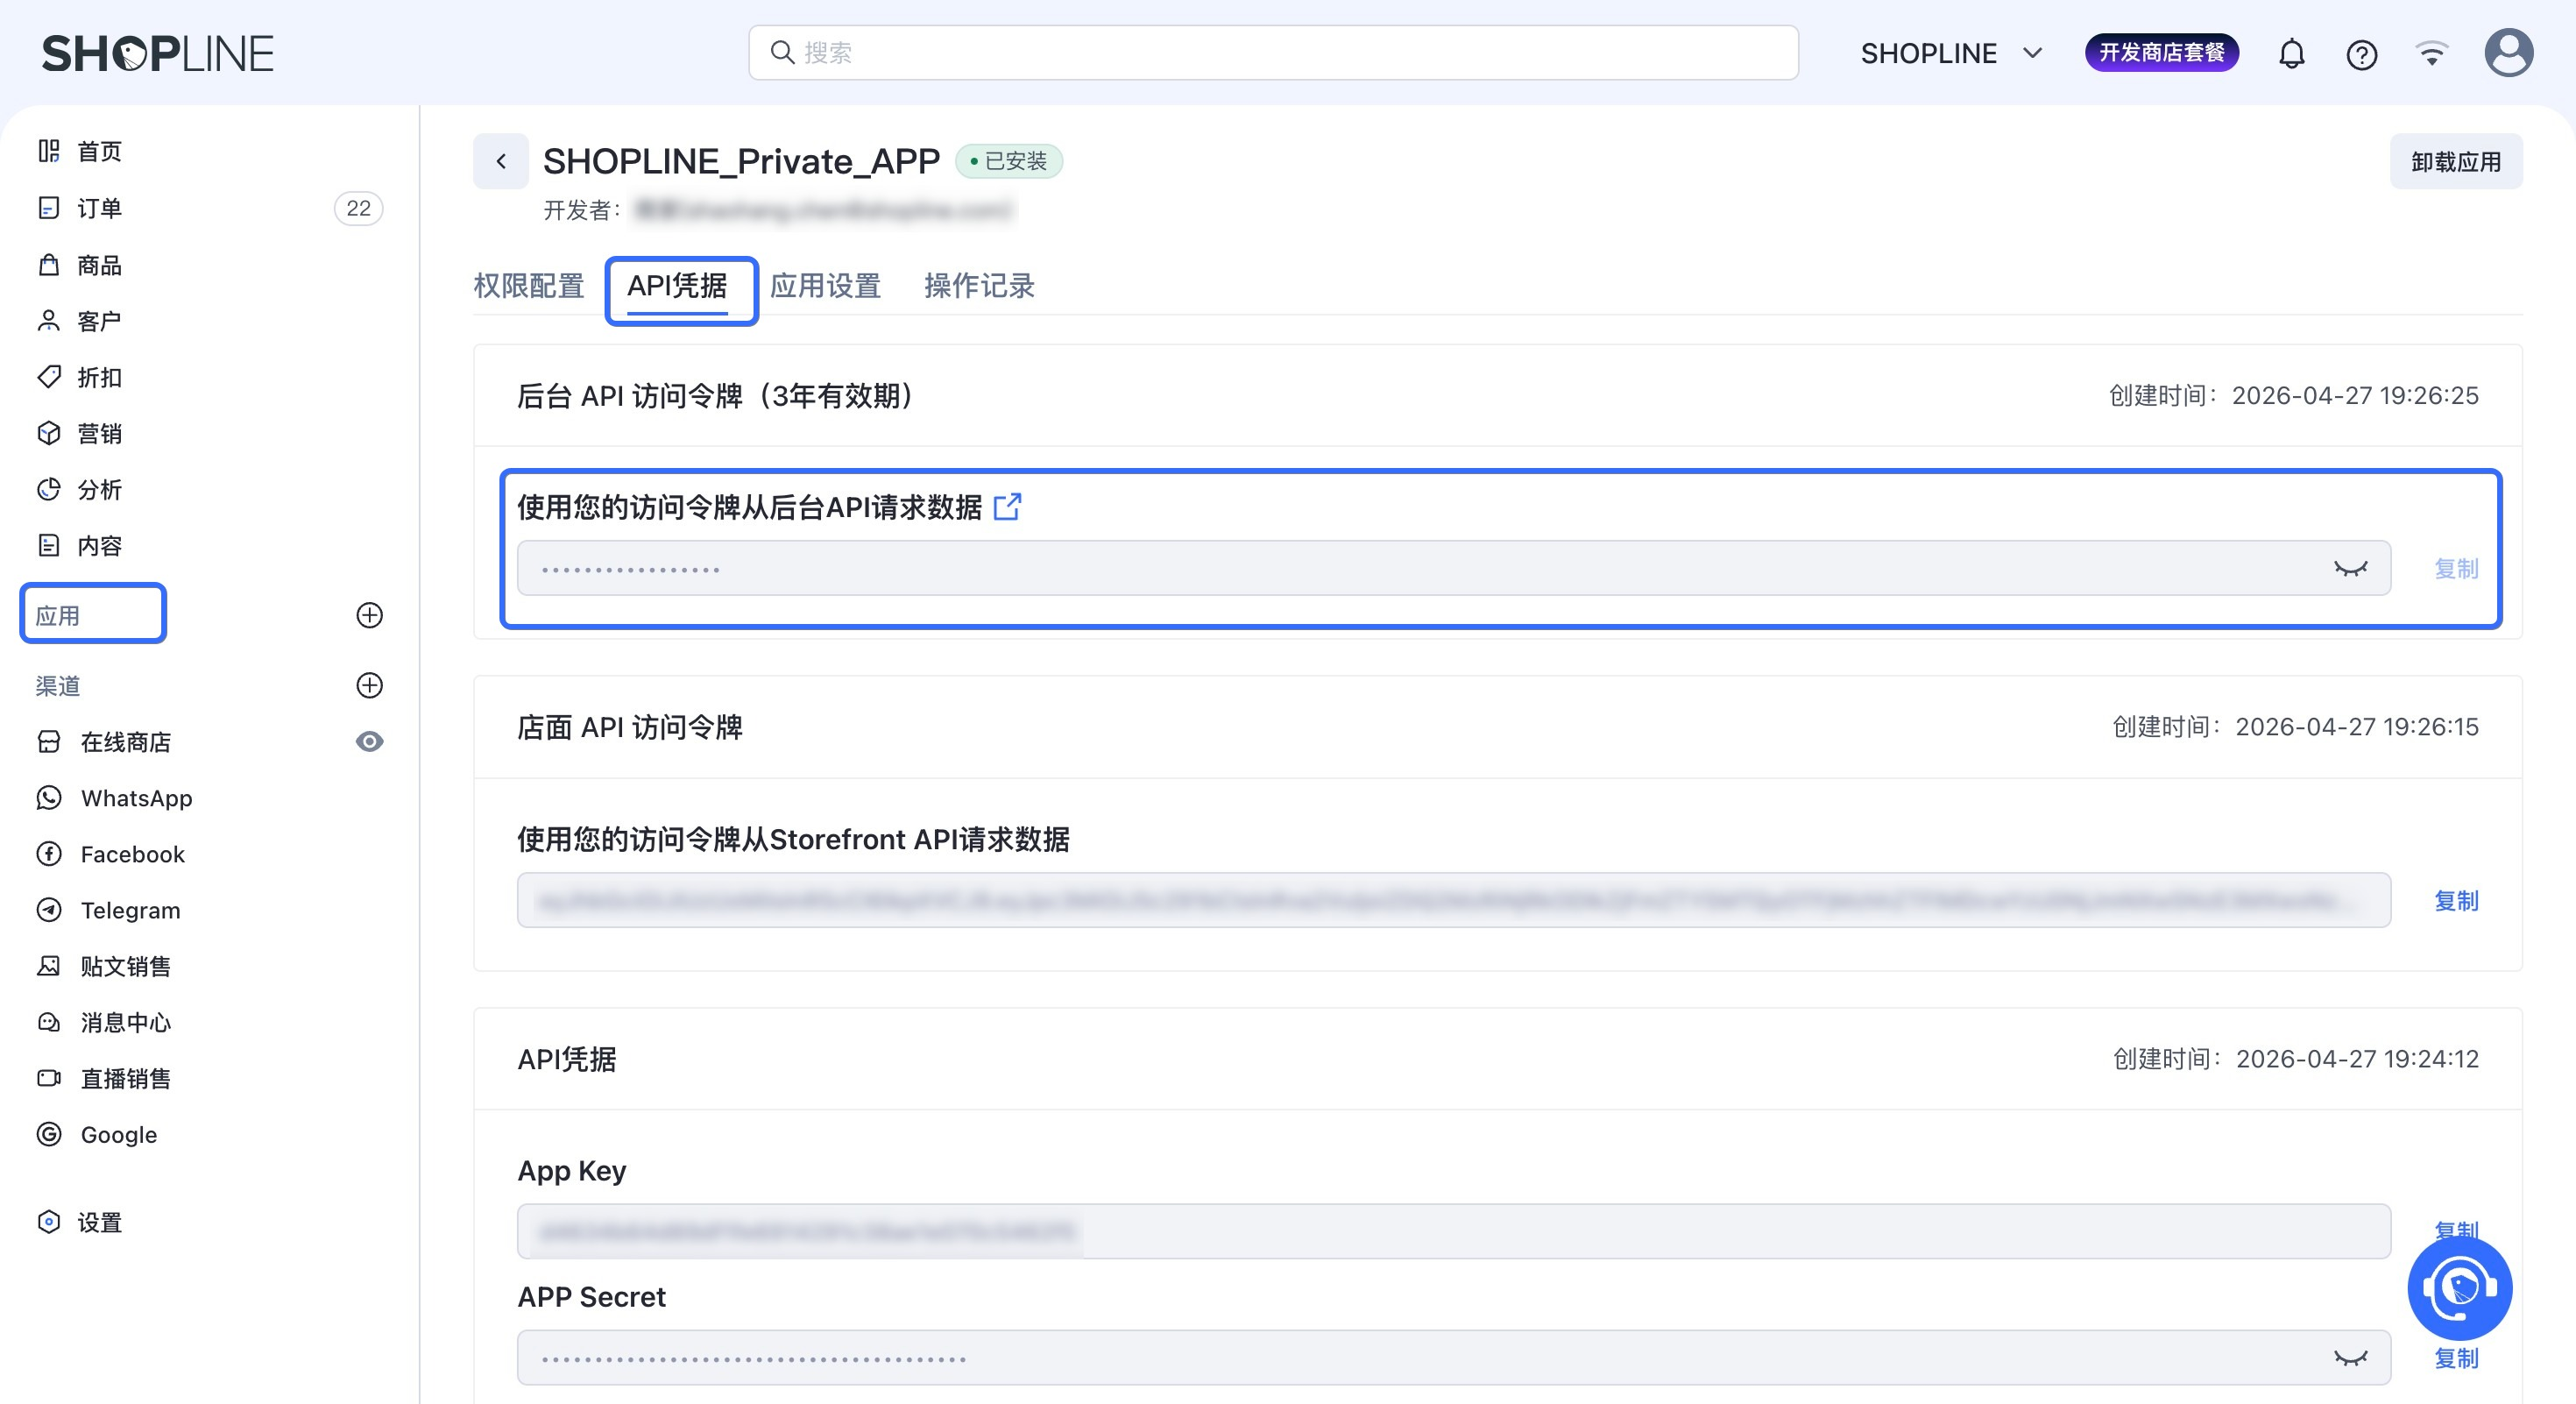
Task: Click the 开发商店套餐 plan badge
Action: pyautogui.click(x=2161, y=53)
